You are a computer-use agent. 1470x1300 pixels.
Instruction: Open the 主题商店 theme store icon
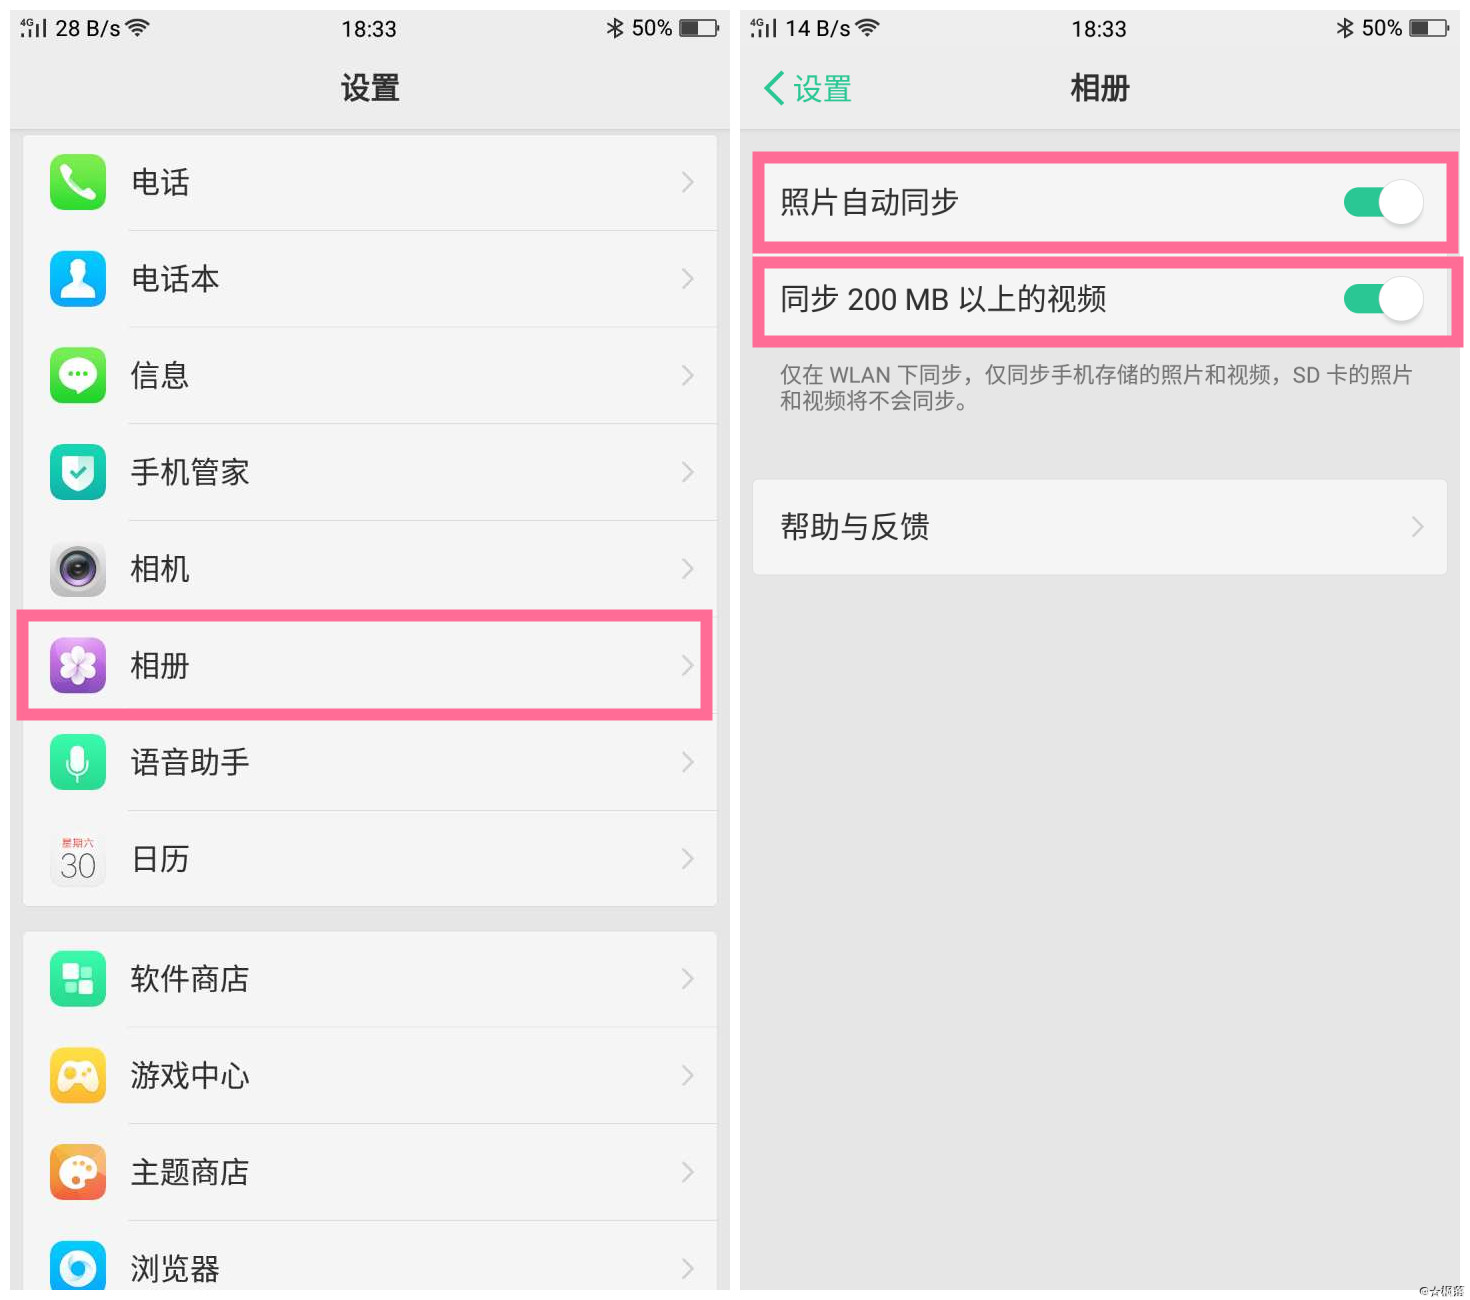(x=77, y=1172)
